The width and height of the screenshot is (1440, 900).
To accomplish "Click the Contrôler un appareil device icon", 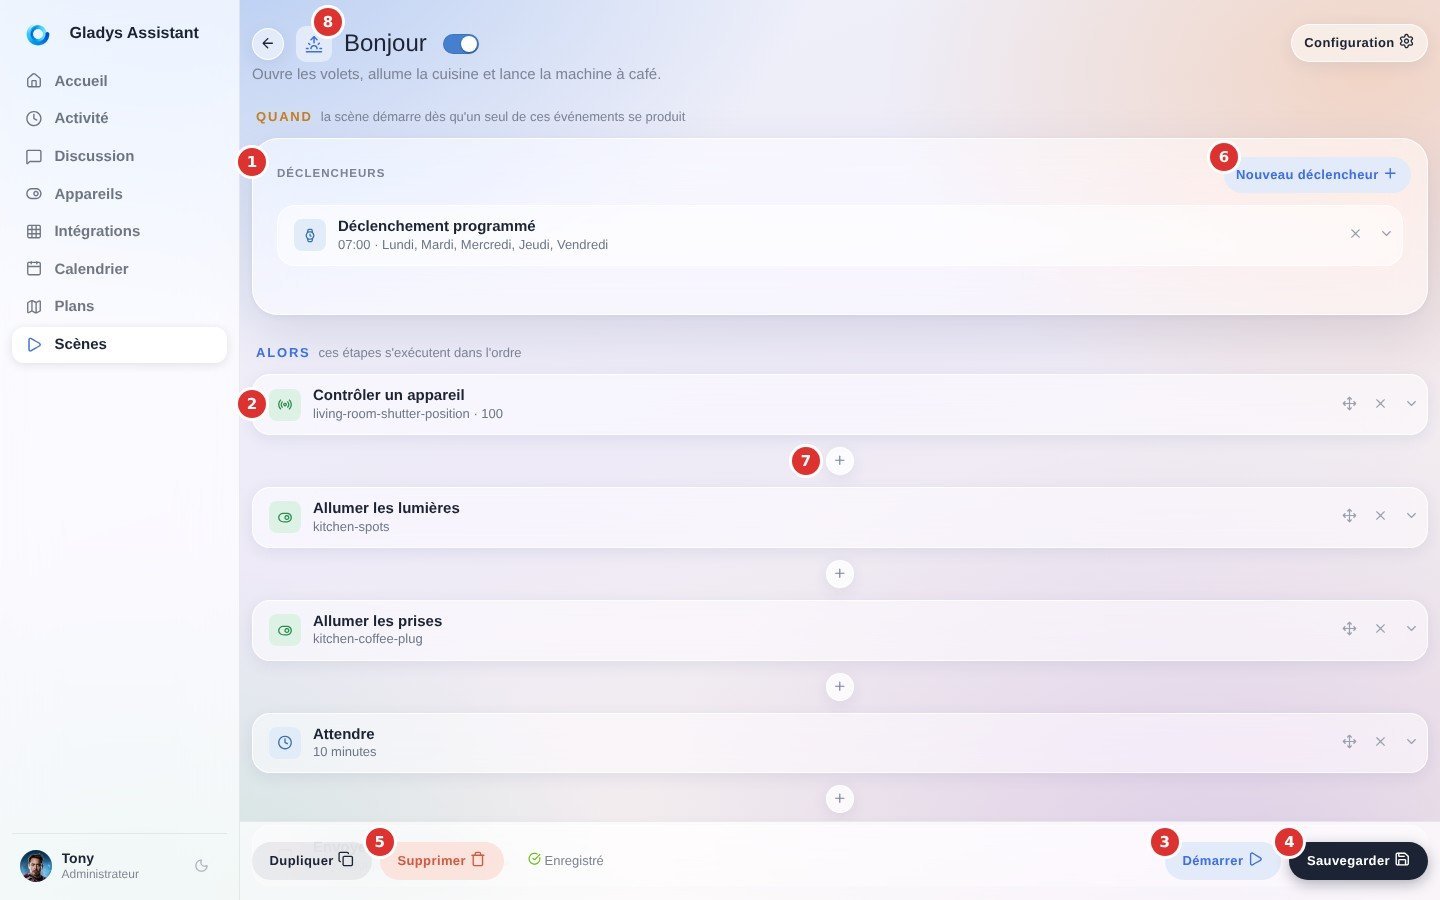I will tap(285, 405).
